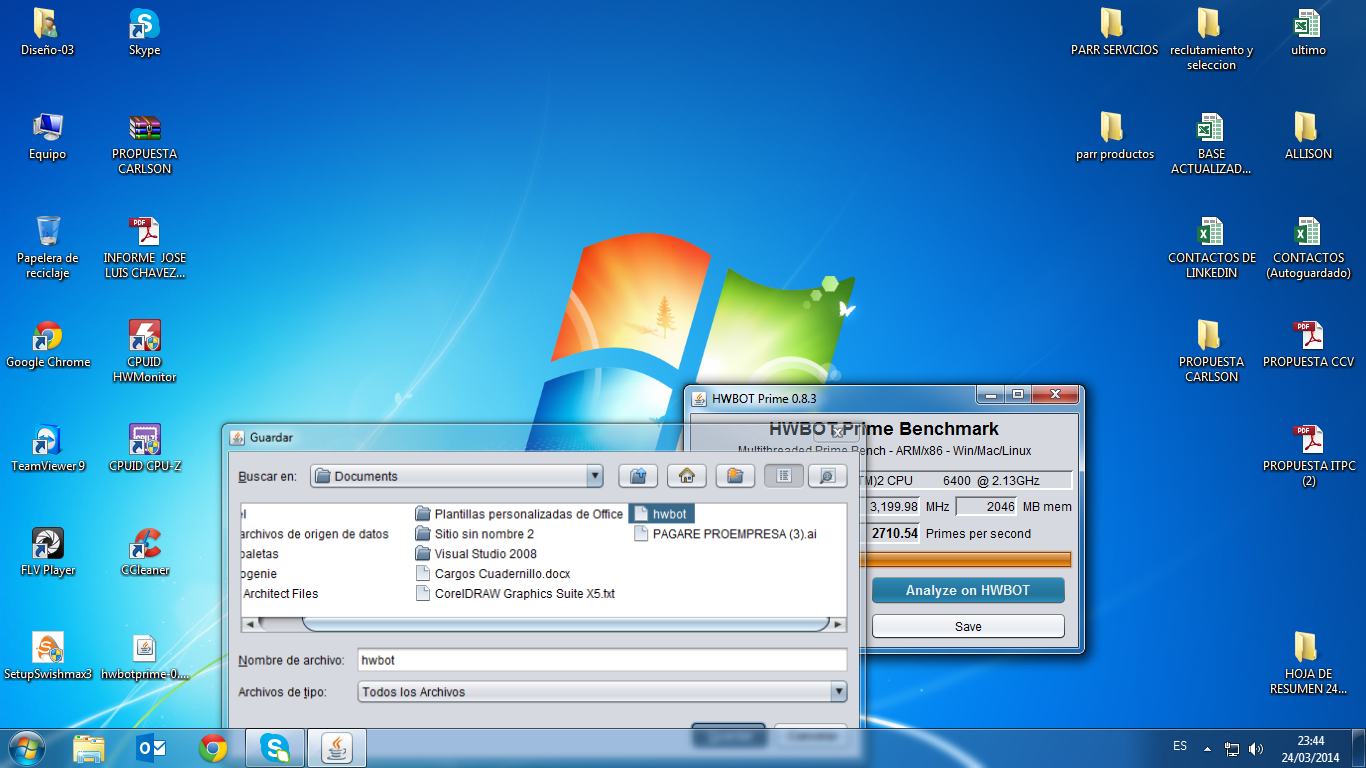
Task: Open the FLV Player desktop shortcut
Action: click(x=47, y=552)
